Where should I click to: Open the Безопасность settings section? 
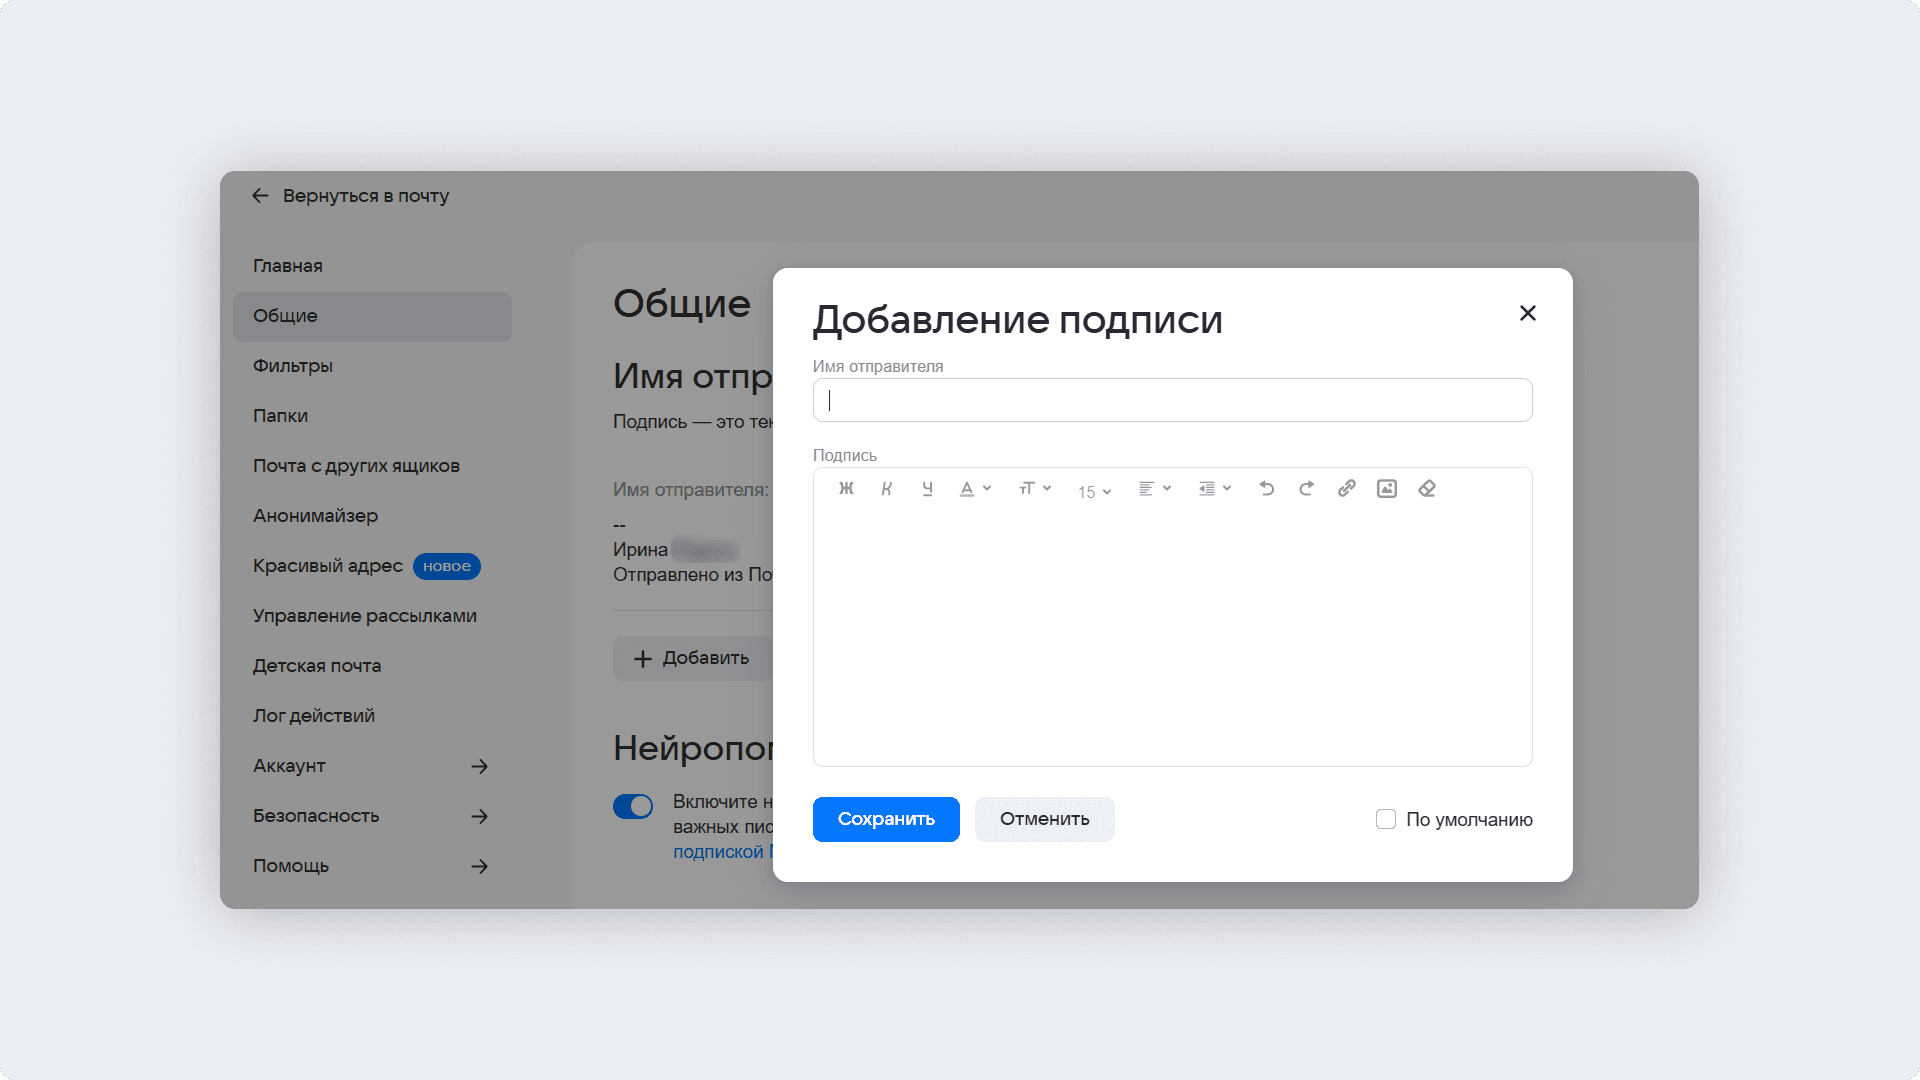[316, 816]
